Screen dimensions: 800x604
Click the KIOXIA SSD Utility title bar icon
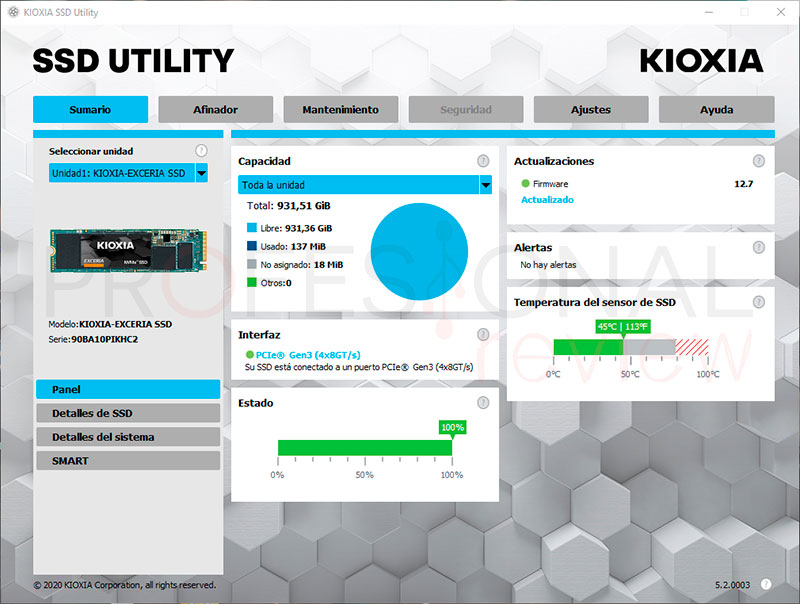14,12
